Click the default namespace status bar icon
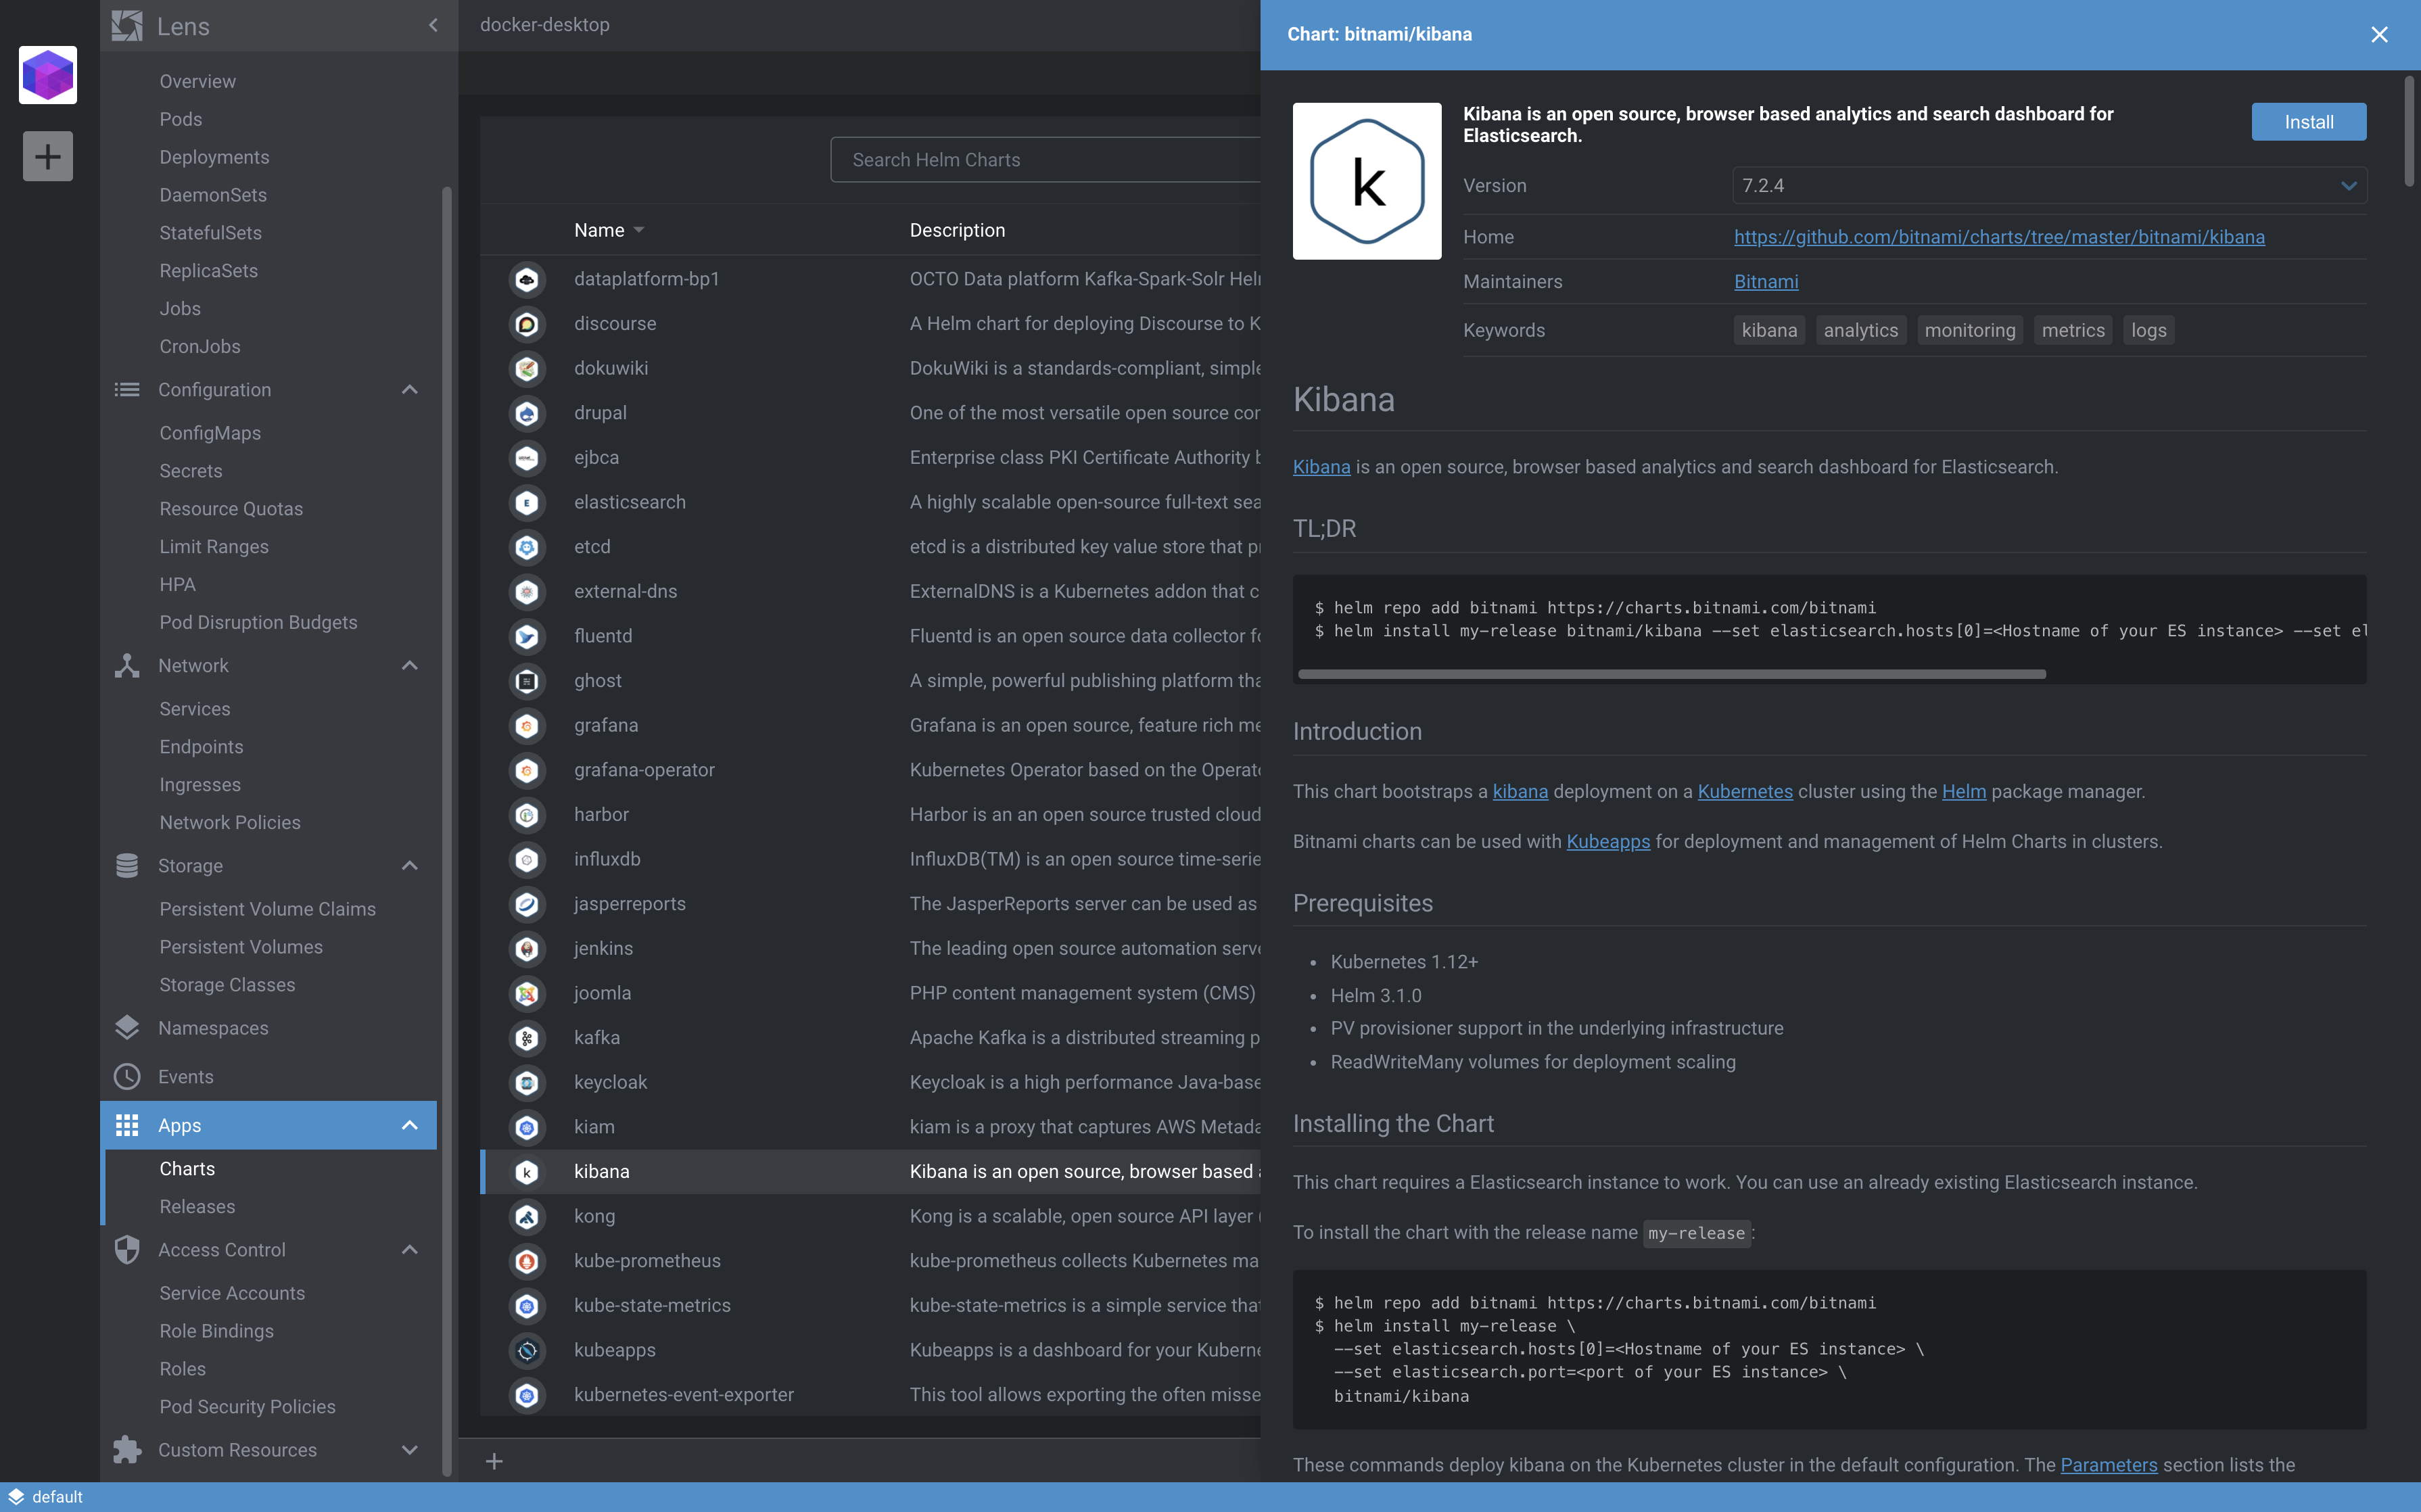The height and width of the screenshot is (1512, 2421). click(16, 1497)
